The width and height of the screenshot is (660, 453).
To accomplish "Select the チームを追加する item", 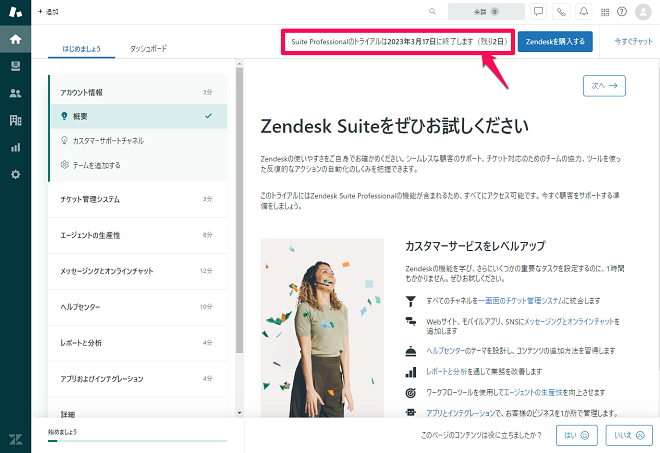I will (138, 165).
